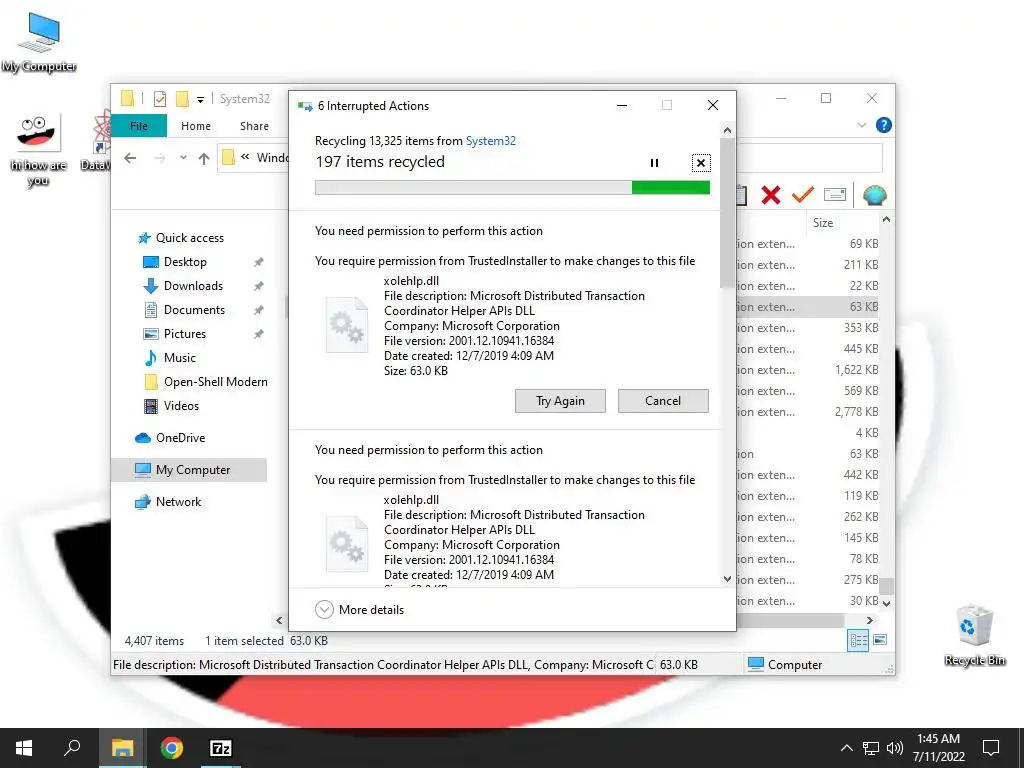Open the Quick Access Toolbar customize dropdown
The image size is (1024, 768).
pos(200,99)
